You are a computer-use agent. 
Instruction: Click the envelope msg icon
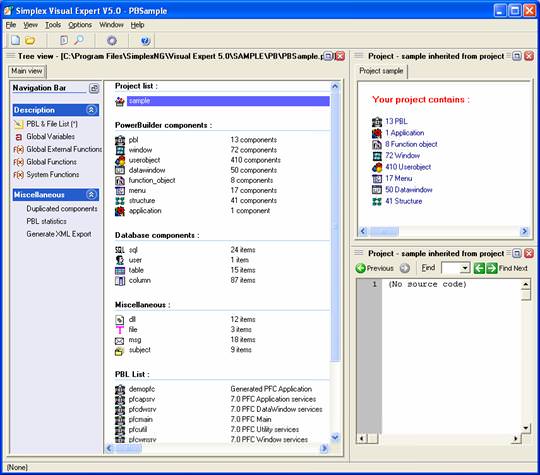click(x=120, y=341)
